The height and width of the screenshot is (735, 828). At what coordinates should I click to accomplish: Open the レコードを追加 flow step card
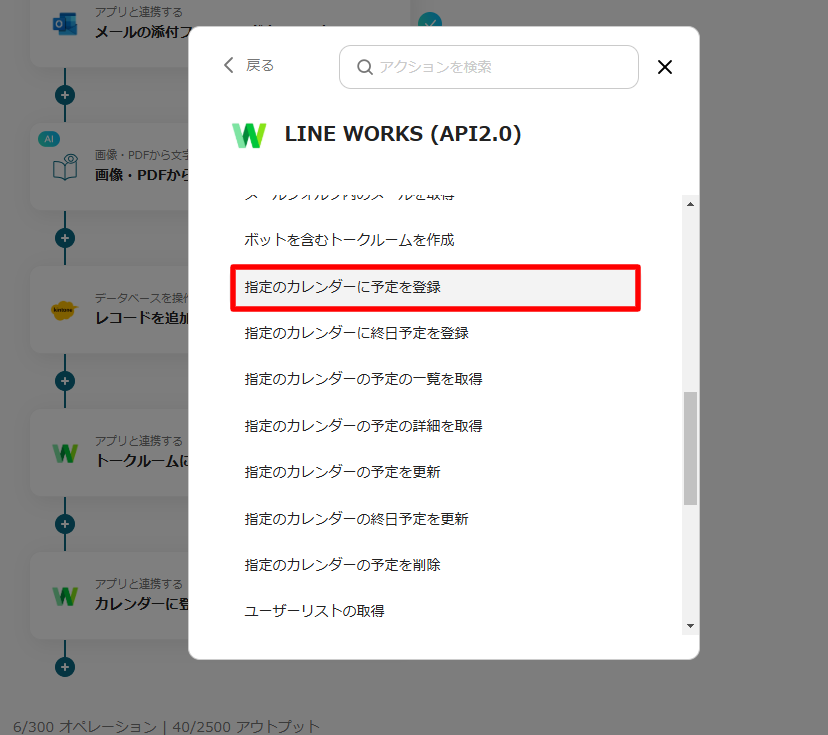coord(110,310)
